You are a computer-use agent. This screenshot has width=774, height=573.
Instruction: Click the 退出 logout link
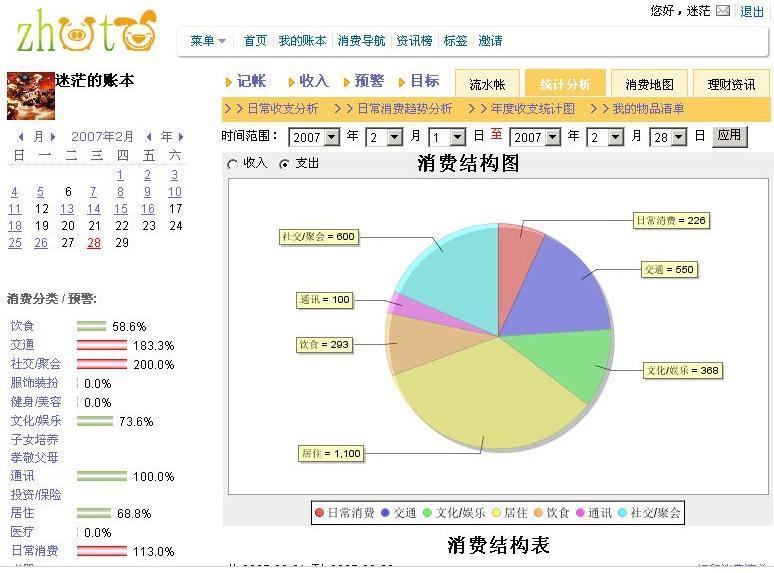pyautogui.click(x=752, y=12)
